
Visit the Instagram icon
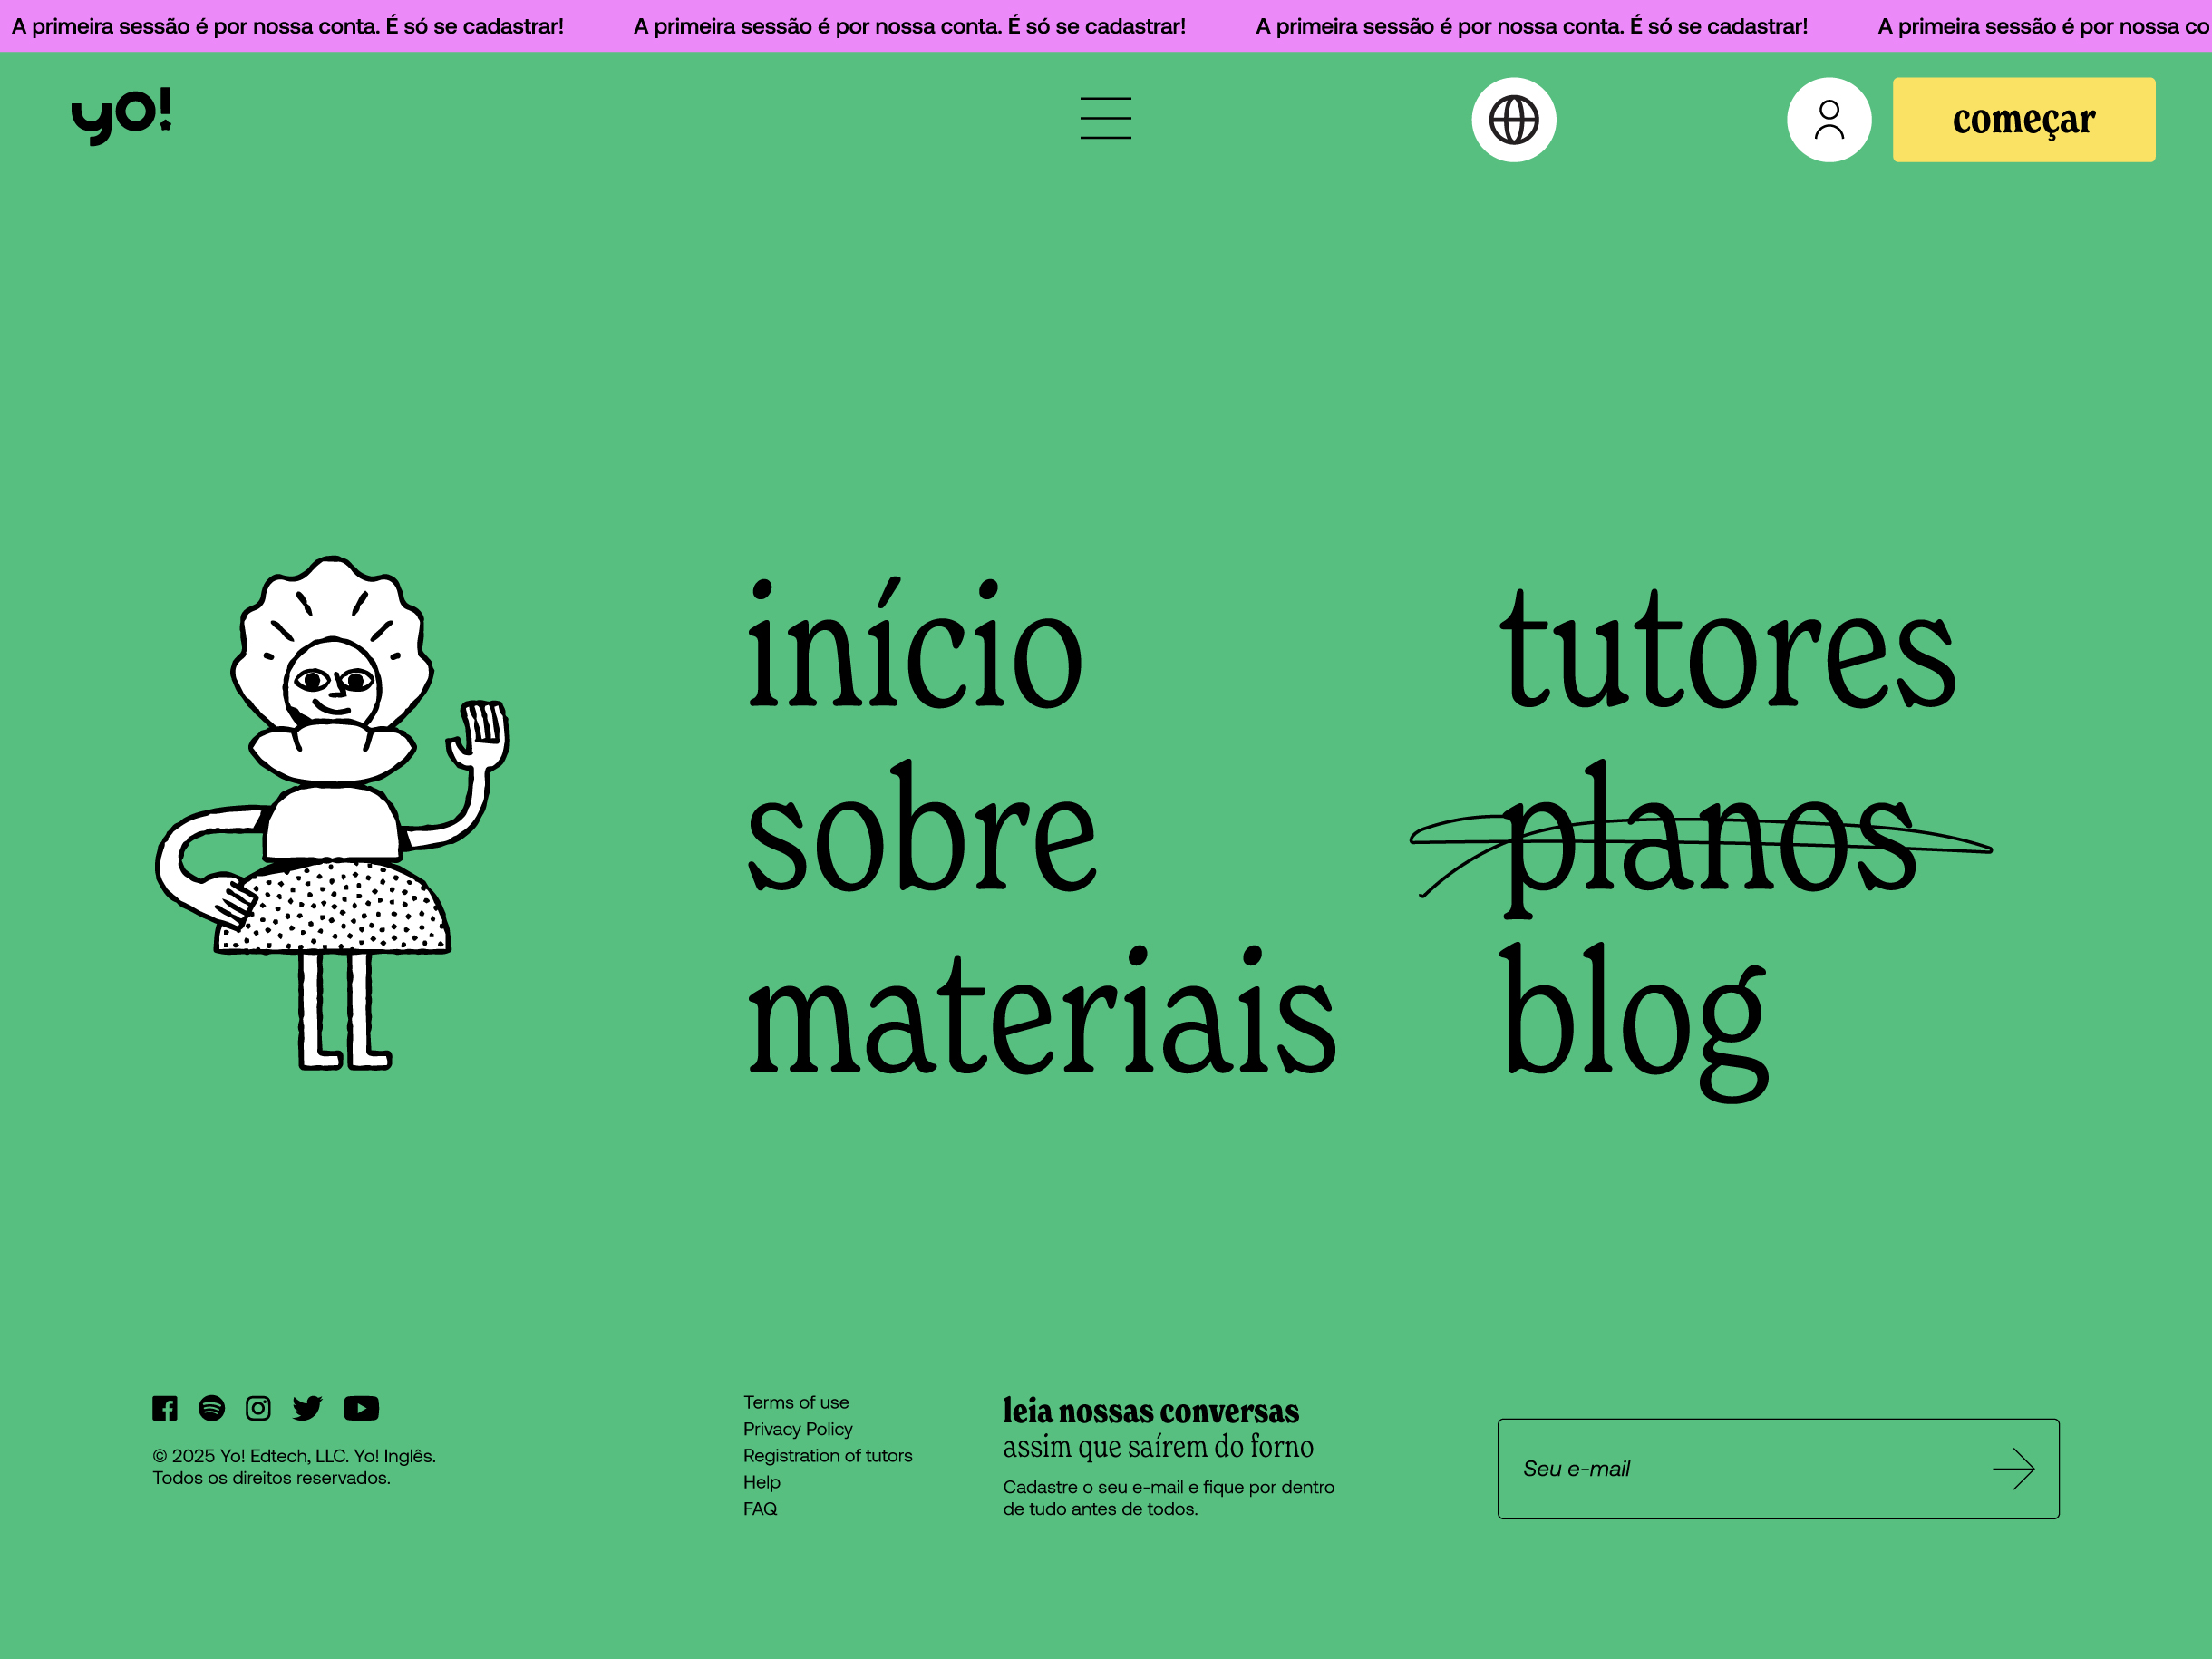click(258, 1408)
